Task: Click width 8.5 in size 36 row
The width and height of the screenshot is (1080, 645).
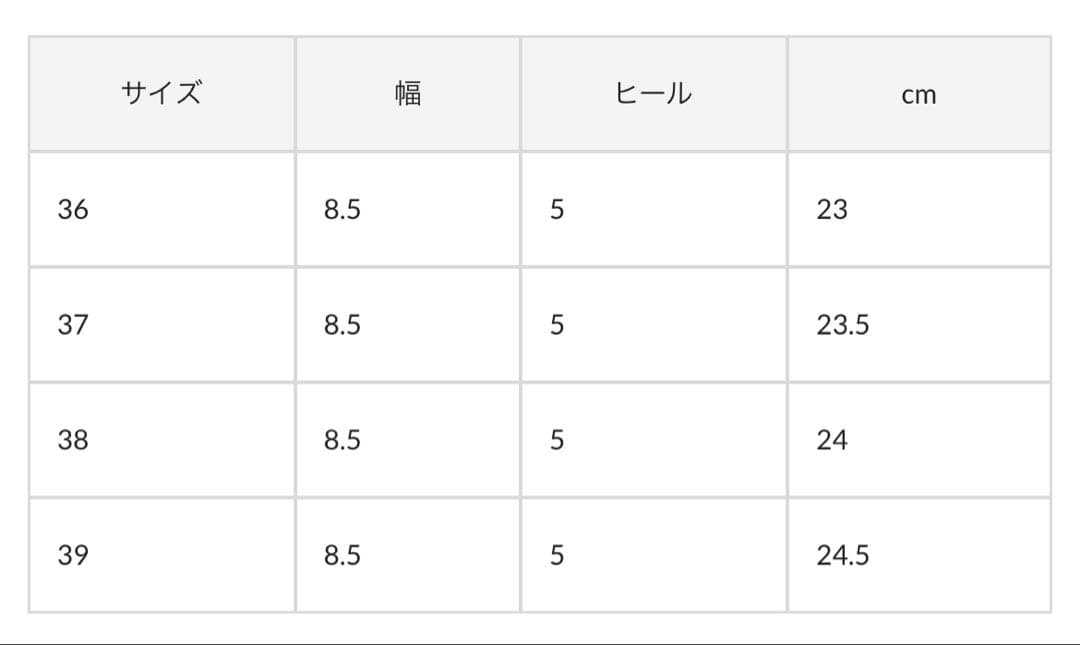Action: click(x=342, y=210)
